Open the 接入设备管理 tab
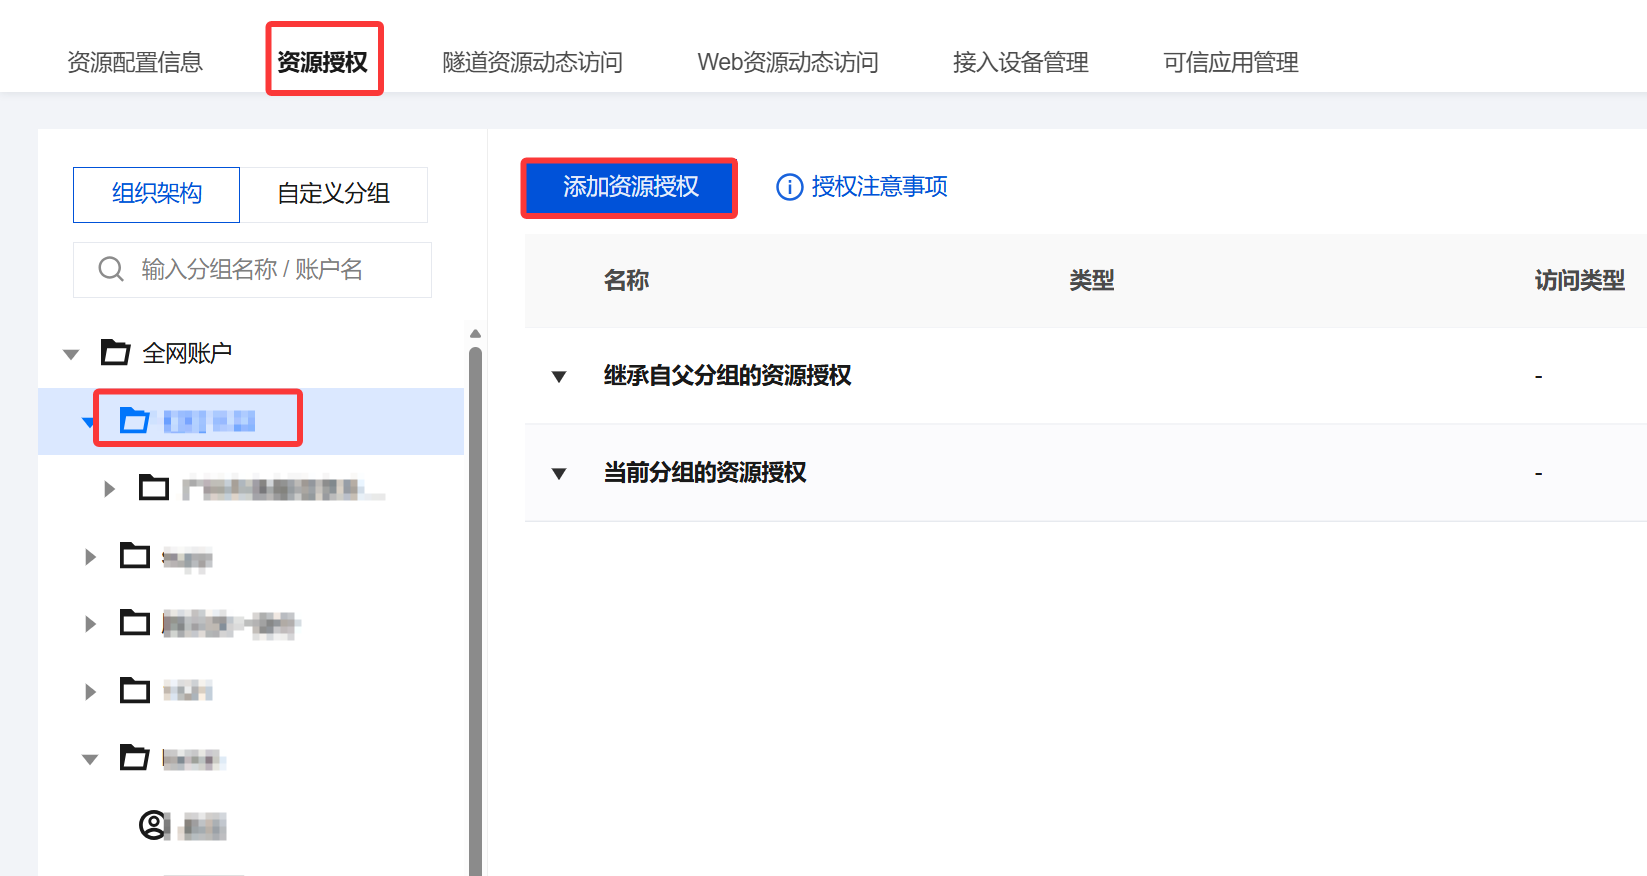 1020,62
